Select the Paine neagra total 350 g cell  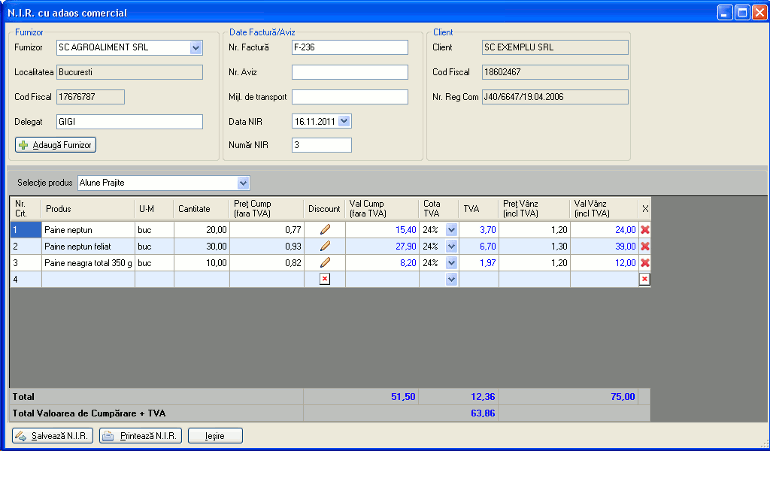pos(88,263)
